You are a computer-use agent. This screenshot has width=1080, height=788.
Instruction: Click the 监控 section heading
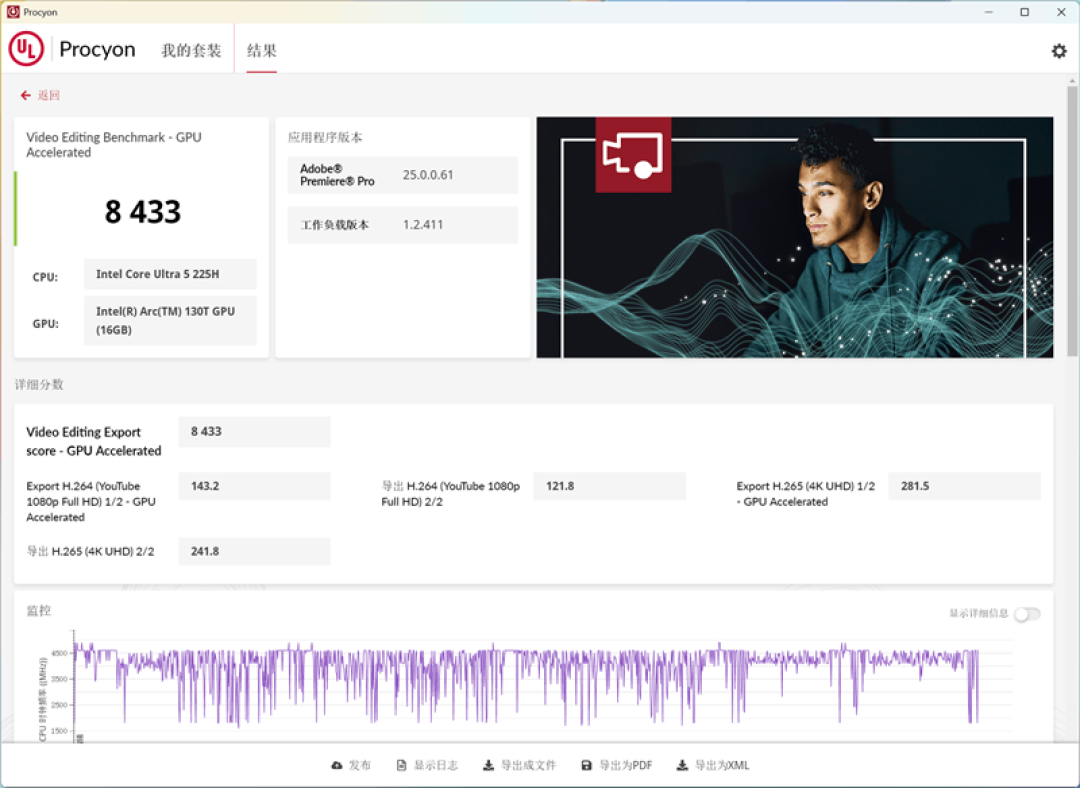(39, 610)
